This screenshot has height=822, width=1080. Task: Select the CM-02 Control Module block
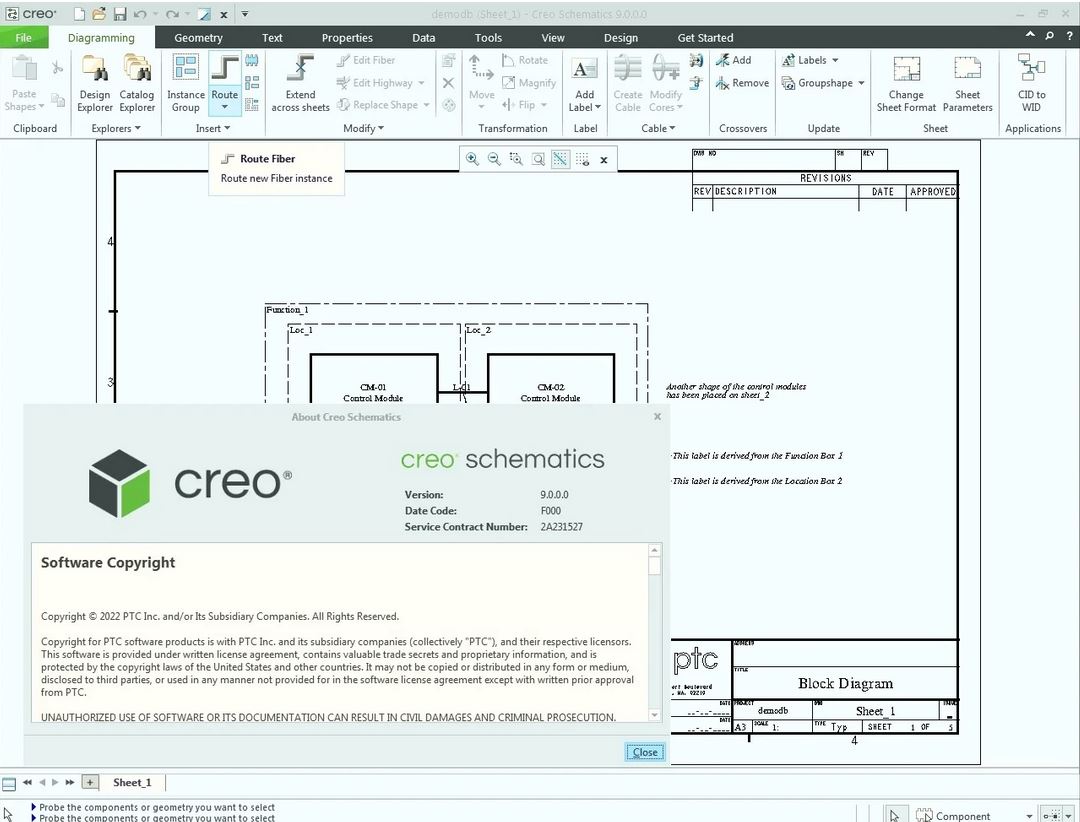[x=550, y=378]
